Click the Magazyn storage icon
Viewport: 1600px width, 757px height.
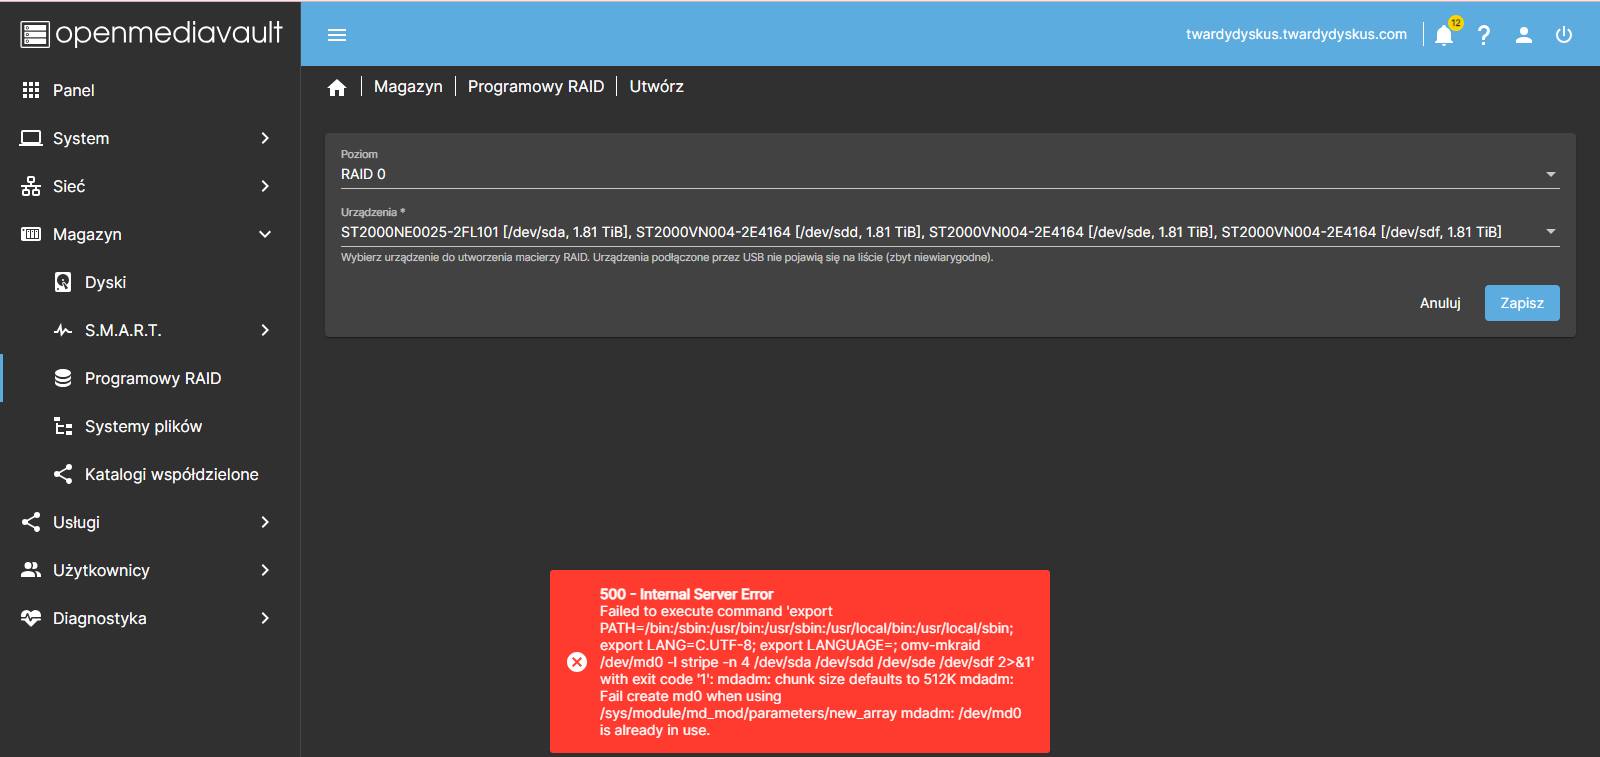(31, 234)
